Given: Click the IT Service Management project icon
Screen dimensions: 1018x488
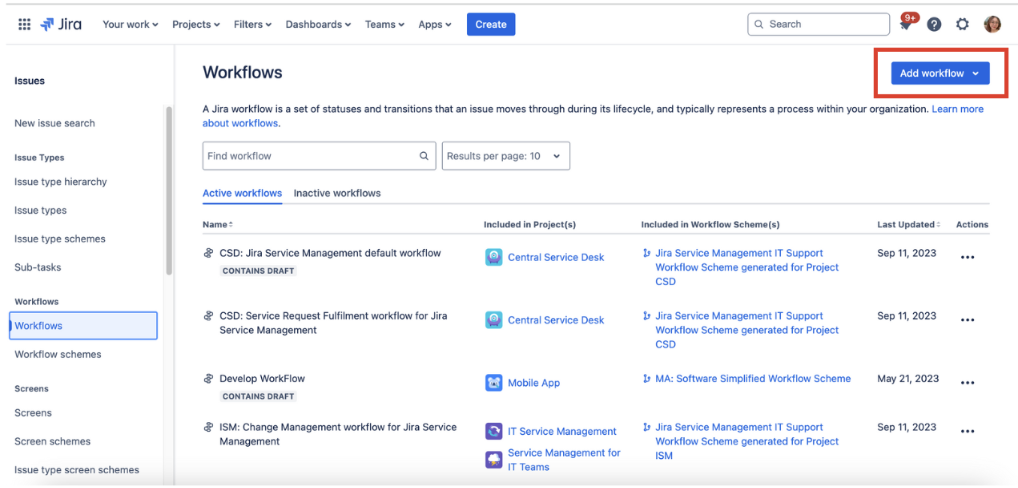Looking at the screenshot, I should tap(493, 432).
